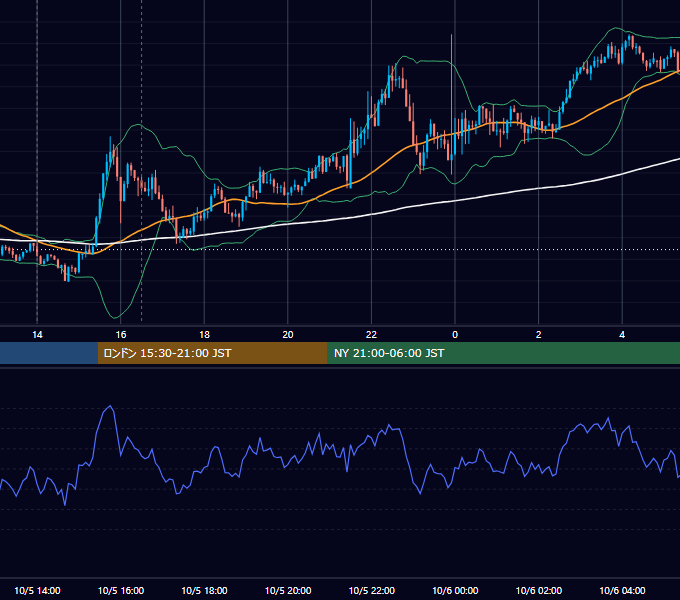Click the oscillator's highest peak near 16:00
680x600 pixels.
(x=111, y=406)
